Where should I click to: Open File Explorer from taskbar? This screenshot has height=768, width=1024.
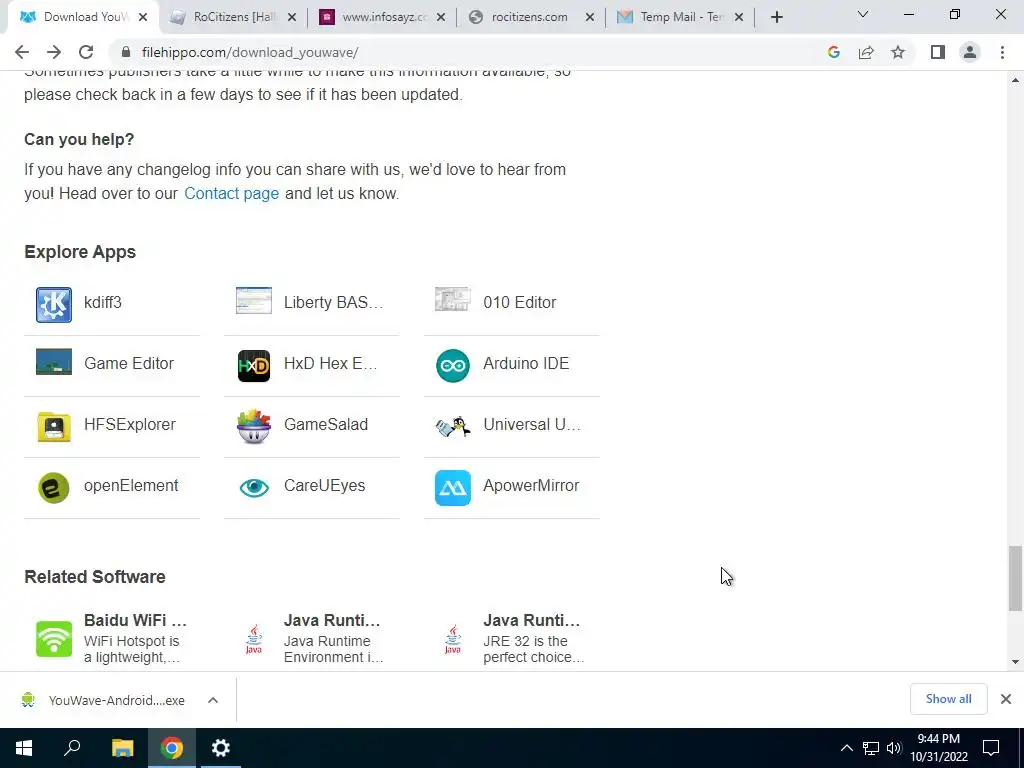(x=122, y=748)
